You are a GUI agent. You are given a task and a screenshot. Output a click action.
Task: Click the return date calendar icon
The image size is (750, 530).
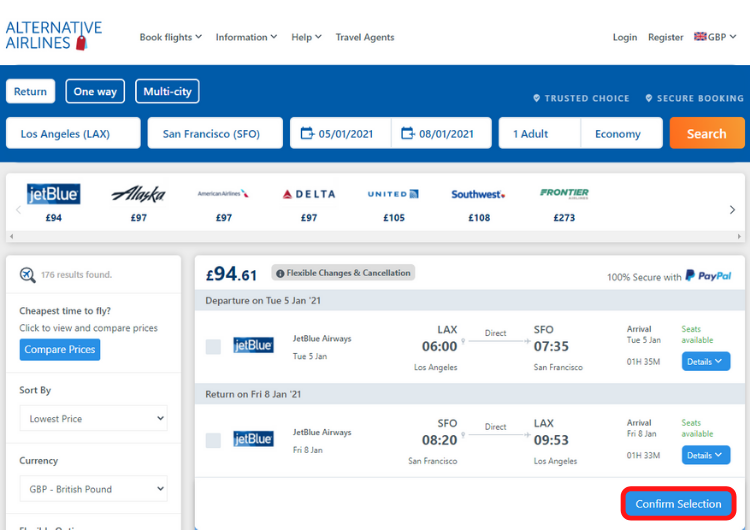coord(408,133)
